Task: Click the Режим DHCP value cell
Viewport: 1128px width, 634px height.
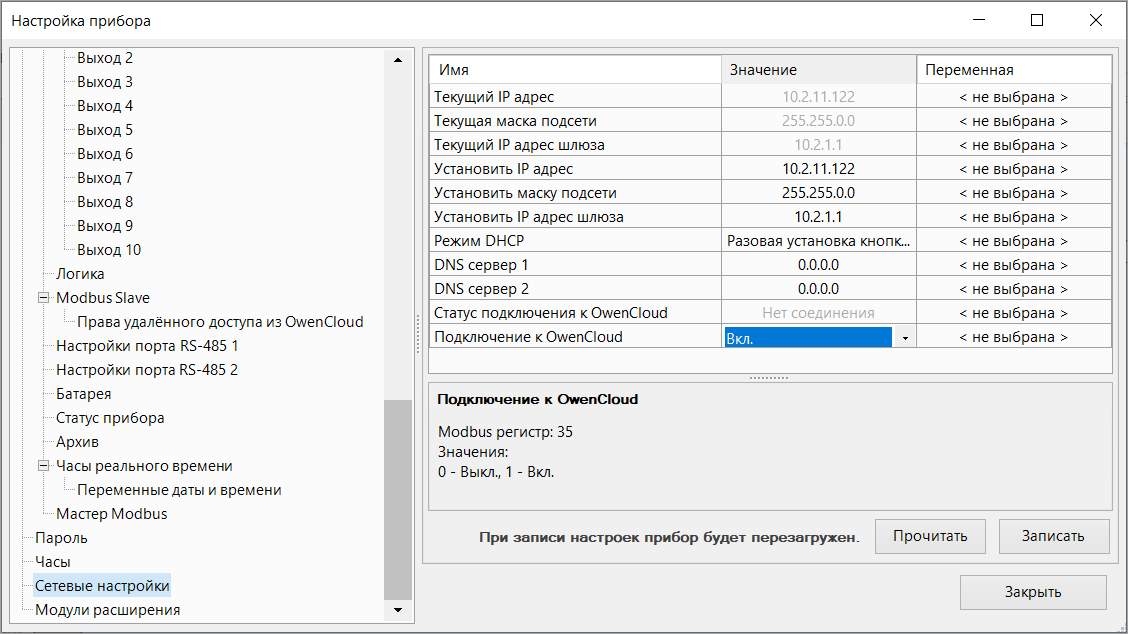Action: click(818, 241)
